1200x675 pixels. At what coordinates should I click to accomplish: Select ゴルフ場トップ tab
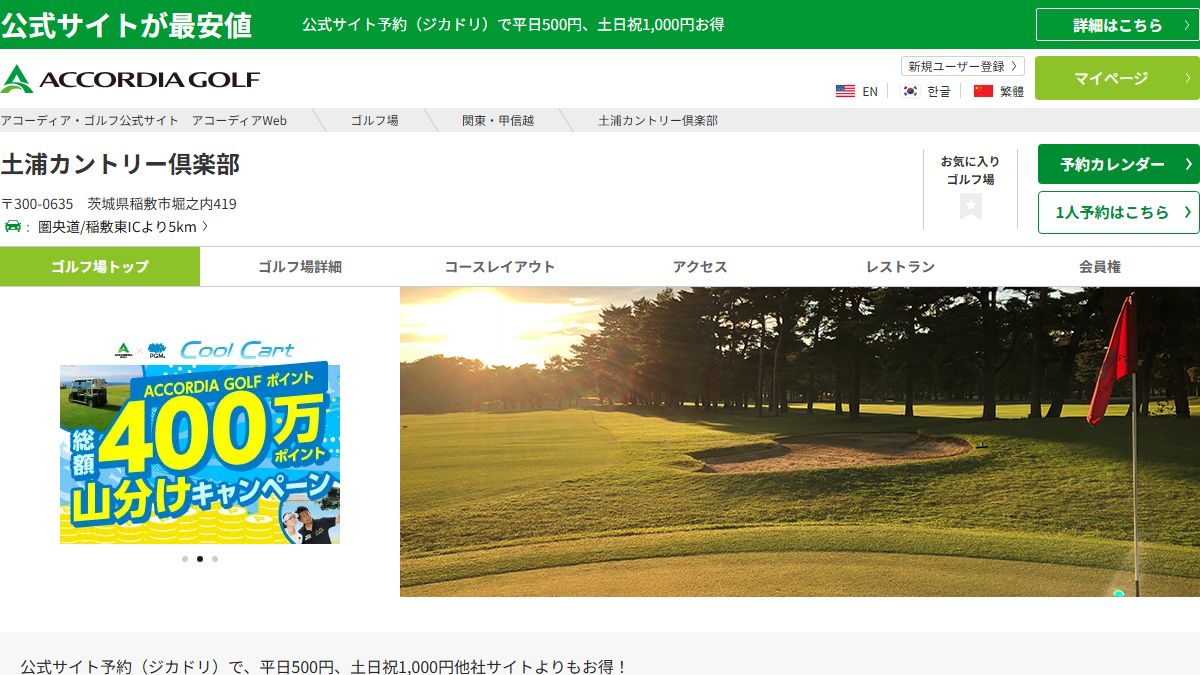(100, 267)
